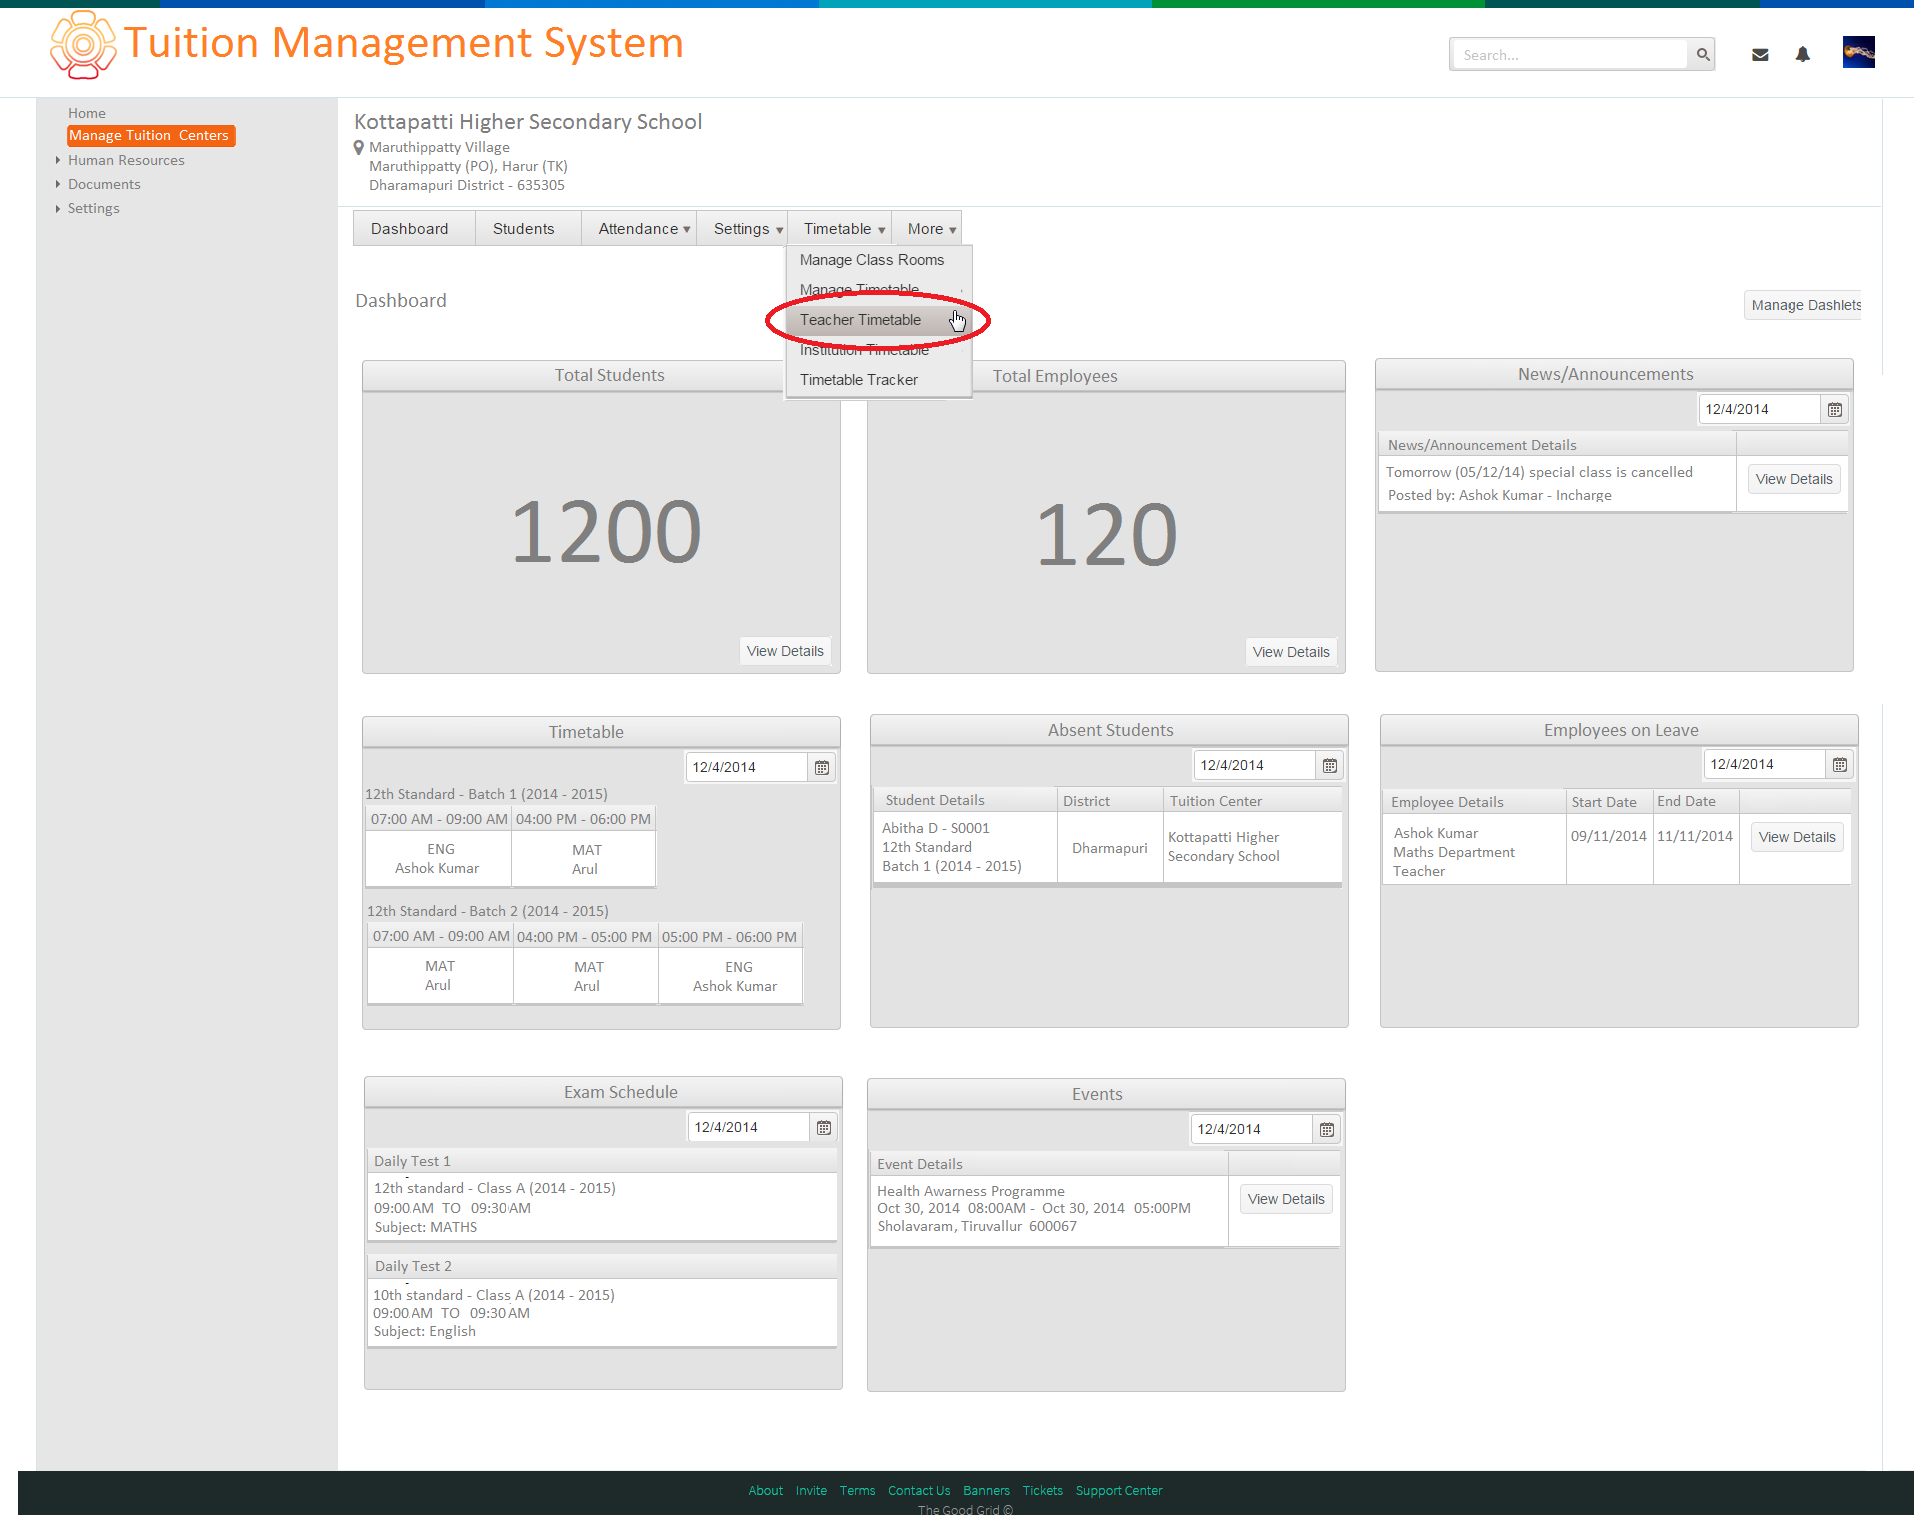1914x1516 pixels.
Task: Open the Support Center footer link
Action: click(1119, 1491)
